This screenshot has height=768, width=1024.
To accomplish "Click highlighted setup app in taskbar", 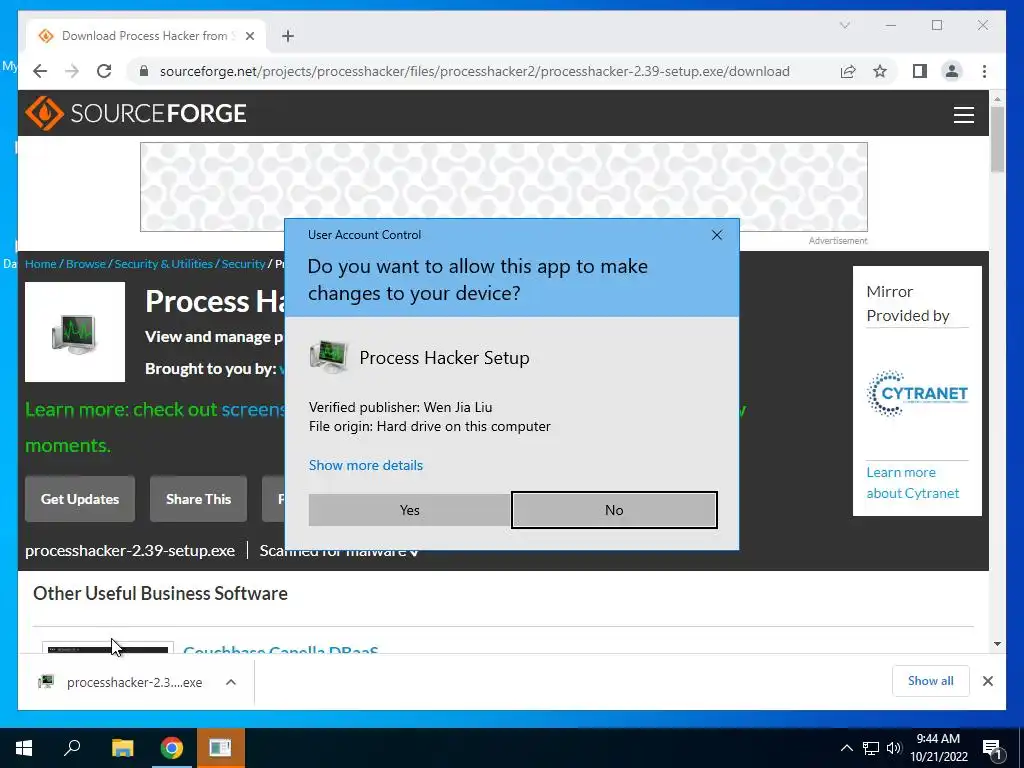I will [220, 748].
